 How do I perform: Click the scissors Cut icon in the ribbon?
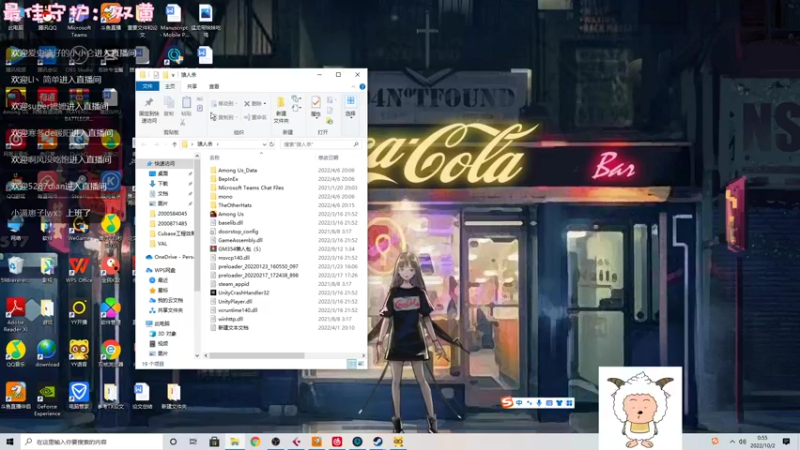(183, 122)
